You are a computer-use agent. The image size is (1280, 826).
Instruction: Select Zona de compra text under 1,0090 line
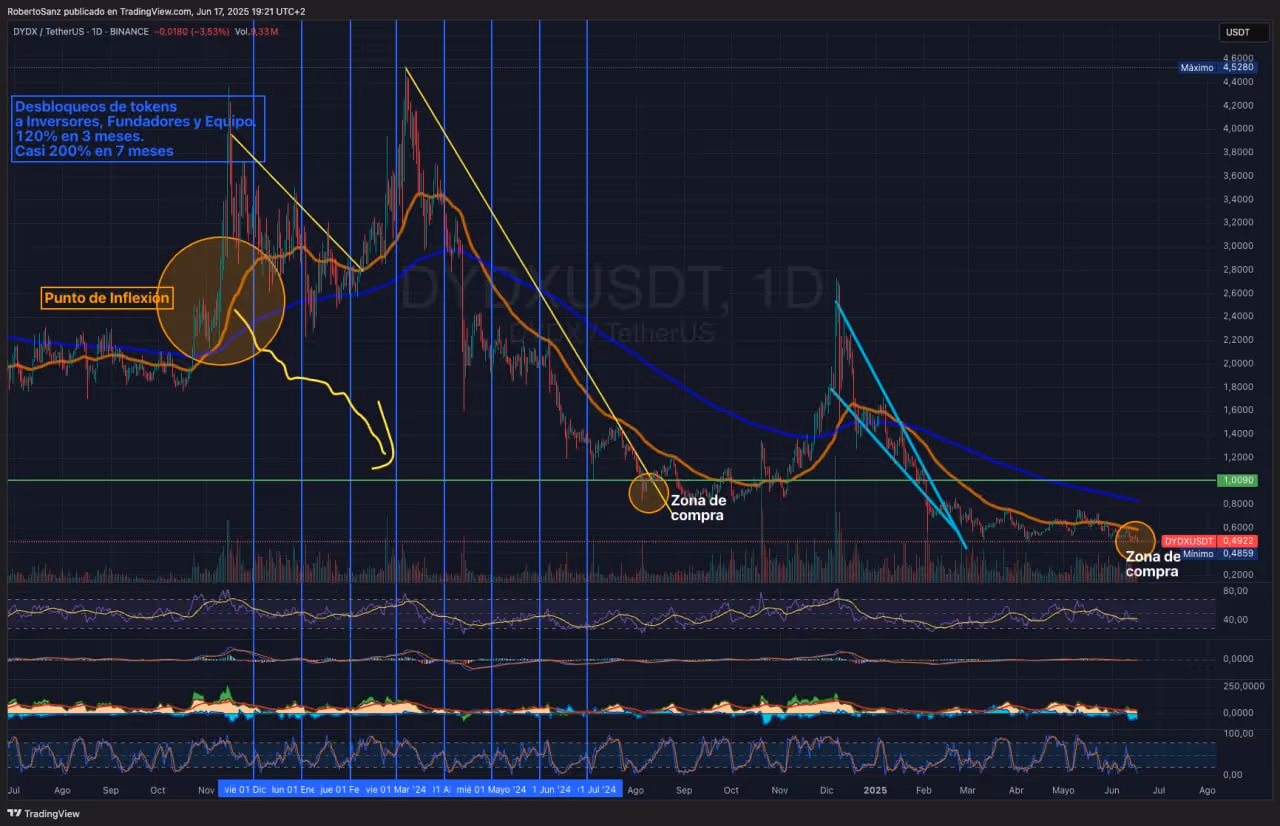pos(698,508)
